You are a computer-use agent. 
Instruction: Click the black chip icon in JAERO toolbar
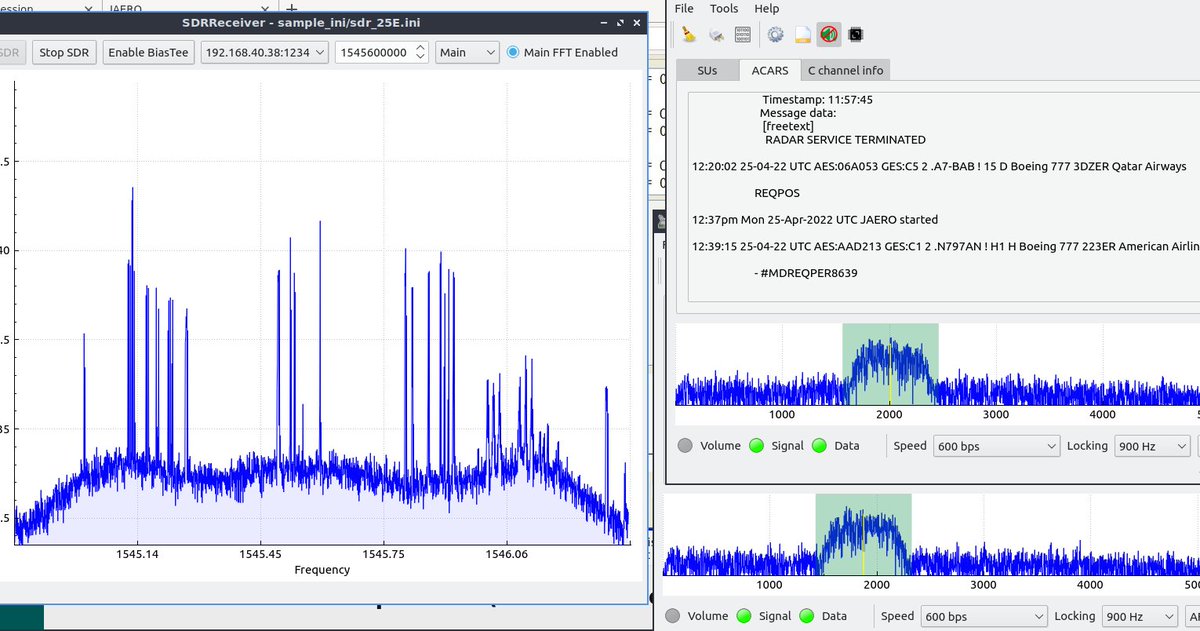click(x=855, y=35)
